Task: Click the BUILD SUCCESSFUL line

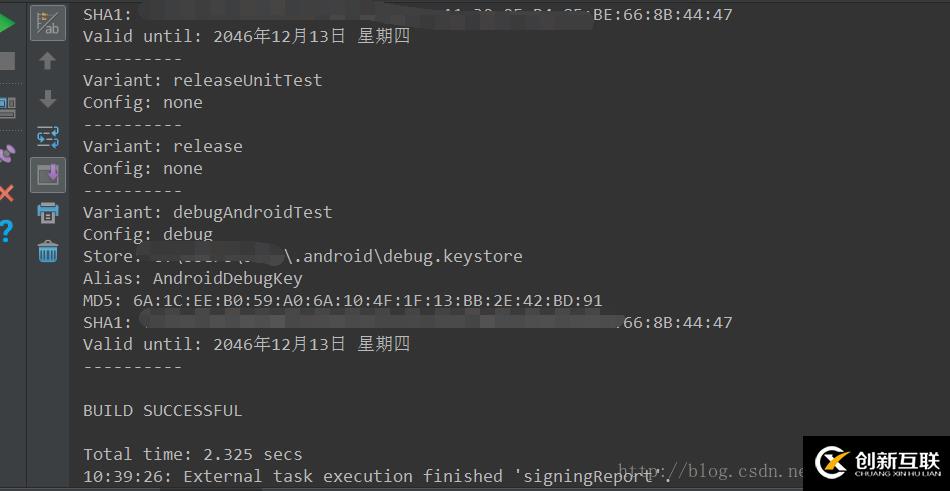Action: 162,410
